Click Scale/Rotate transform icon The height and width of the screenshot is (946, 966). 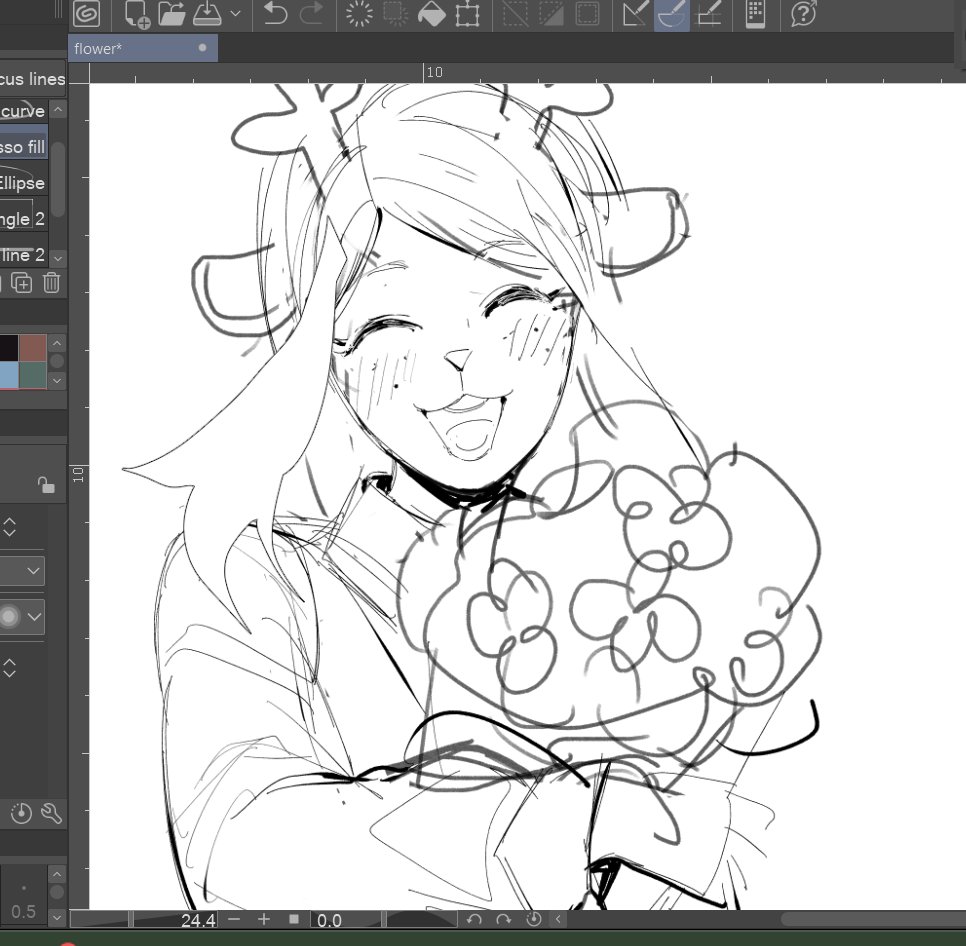468,14
